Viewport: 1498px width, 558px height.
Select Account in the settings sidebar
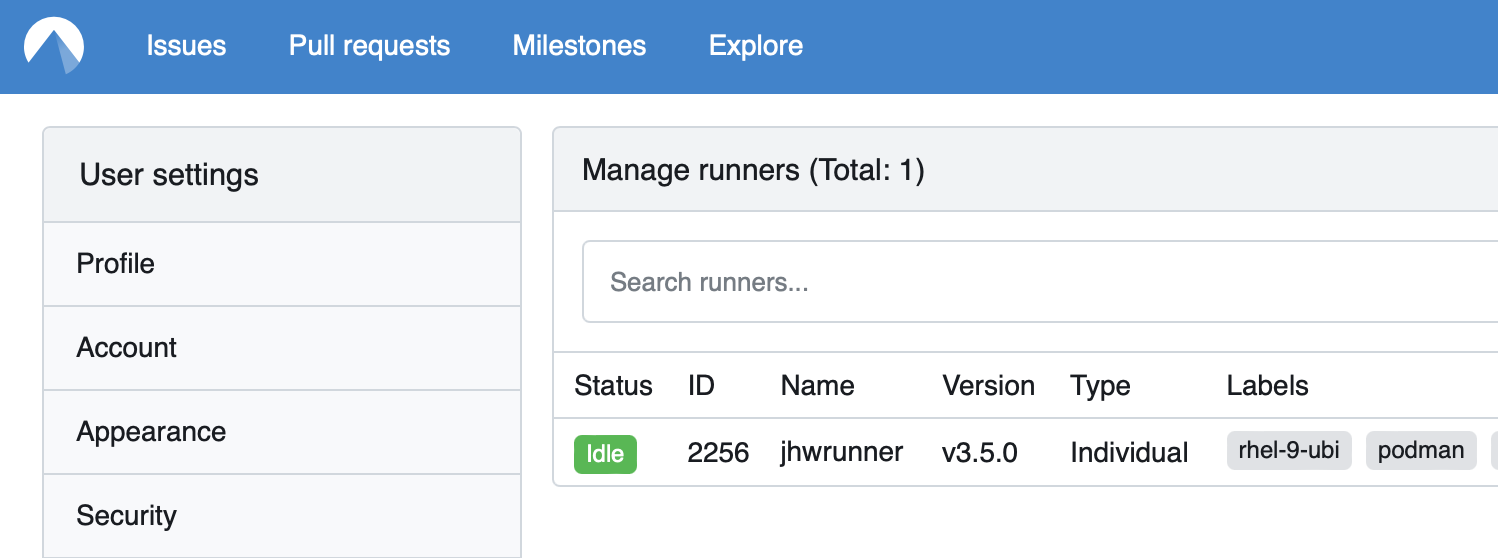[282, 348]
